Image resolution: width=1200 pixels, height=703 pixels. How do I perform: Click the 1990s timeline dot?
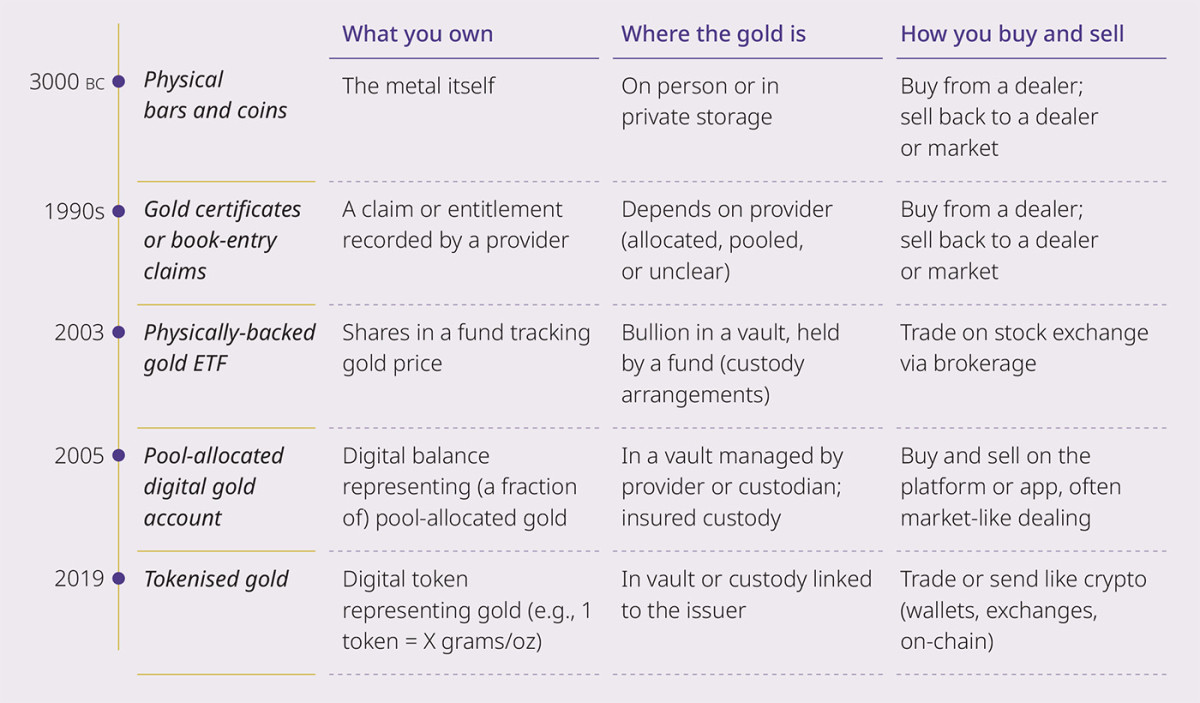click(x=119, y=211)
